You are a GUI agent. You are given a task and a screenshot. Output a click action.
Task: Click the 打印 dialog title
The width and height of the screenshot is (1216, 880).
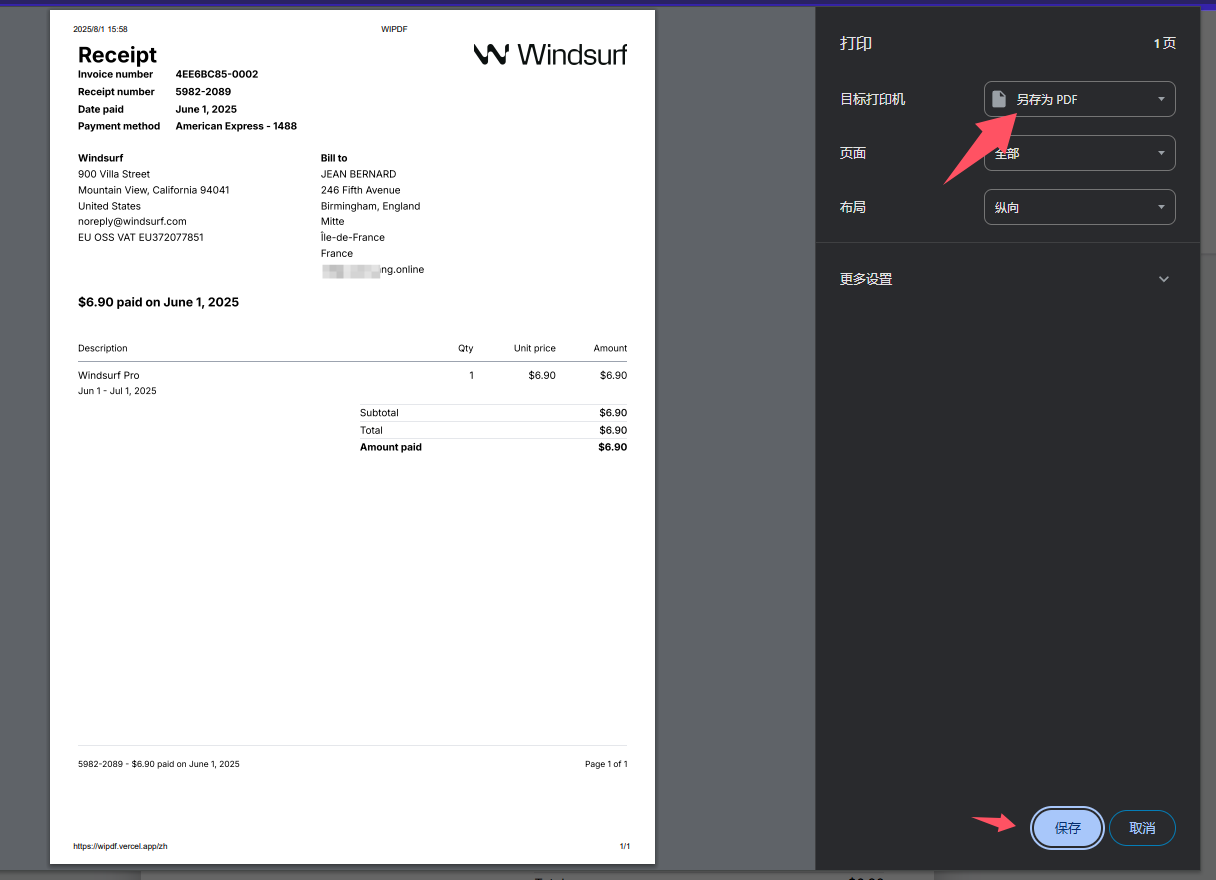coord(856,44)
